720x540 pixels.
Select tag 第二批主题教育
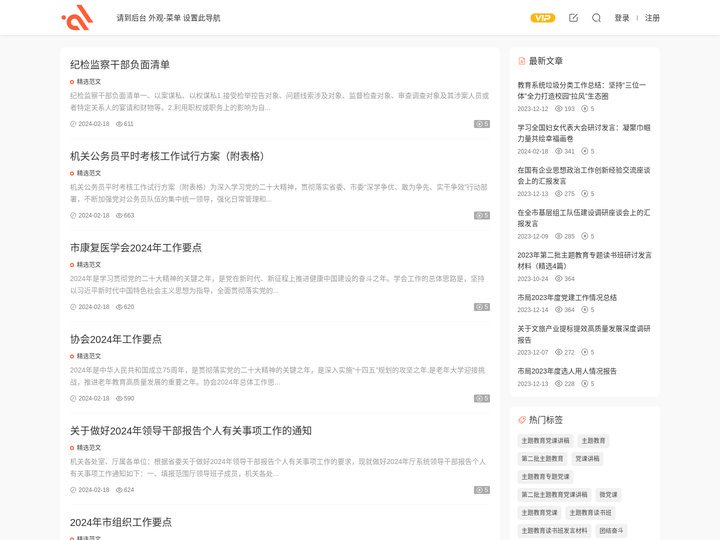coord(542,459)
